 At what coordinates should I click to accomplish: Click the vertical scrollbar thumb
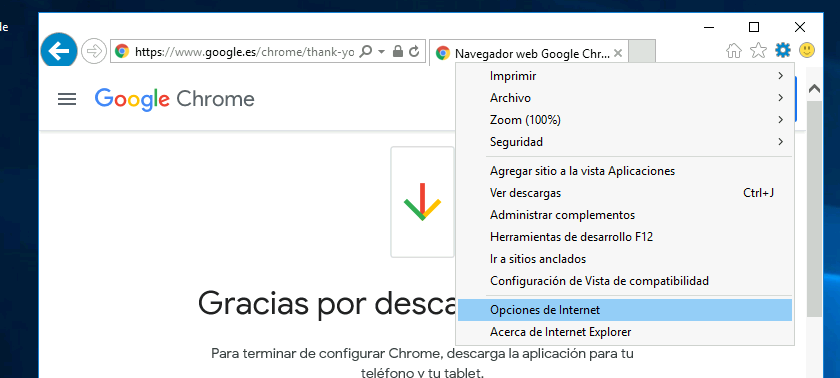coord(814,209)
